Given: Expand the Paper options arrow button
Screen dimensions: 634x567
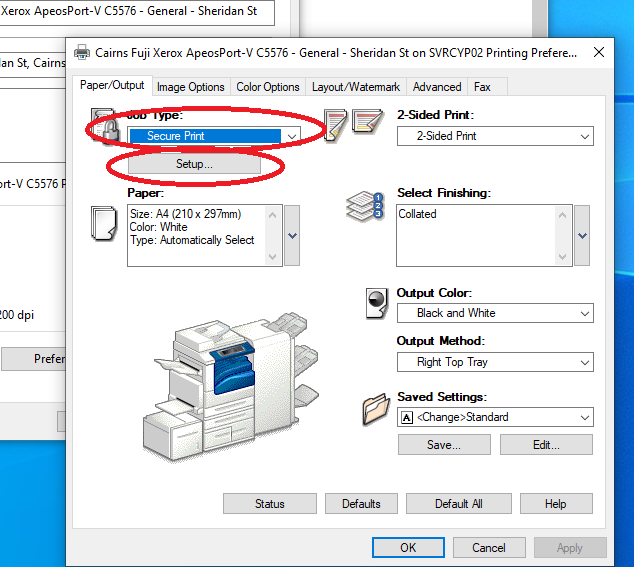Looking at the screenshot, I should [x=292, y=235].
